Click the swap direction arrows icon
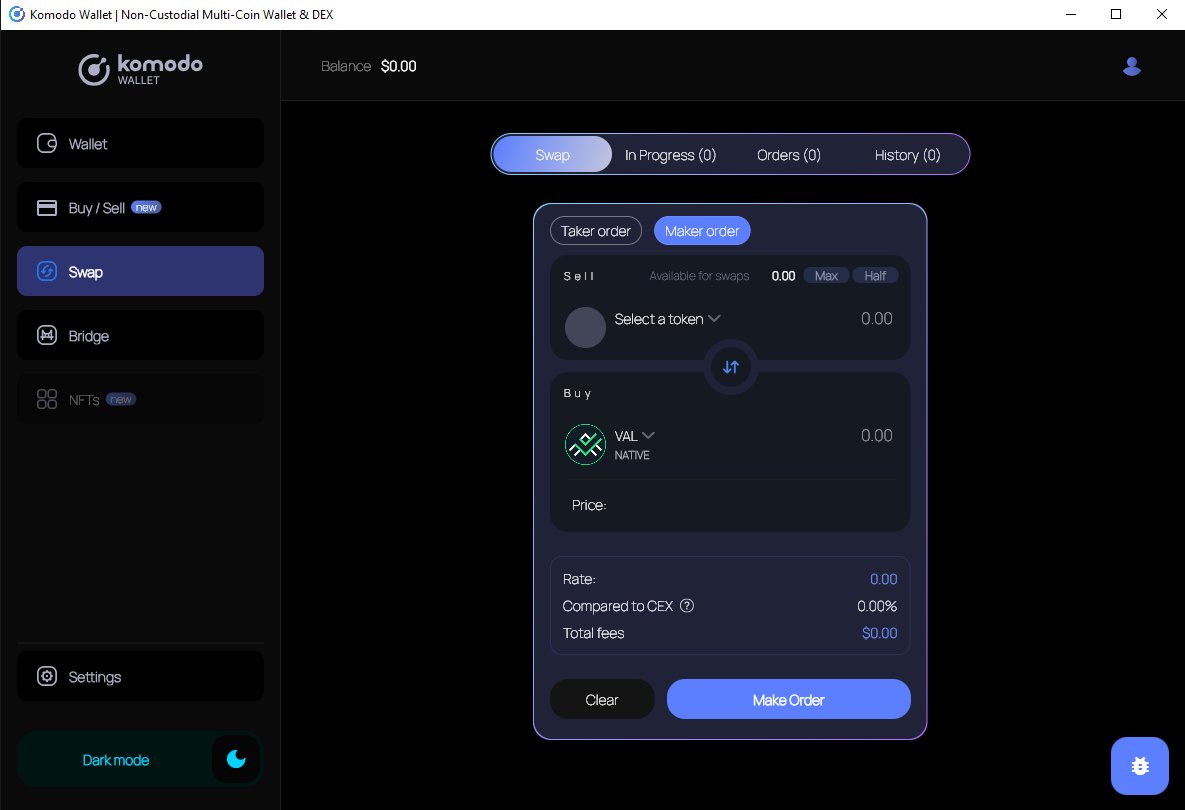The image size is (1185, 810). point(731,367)
